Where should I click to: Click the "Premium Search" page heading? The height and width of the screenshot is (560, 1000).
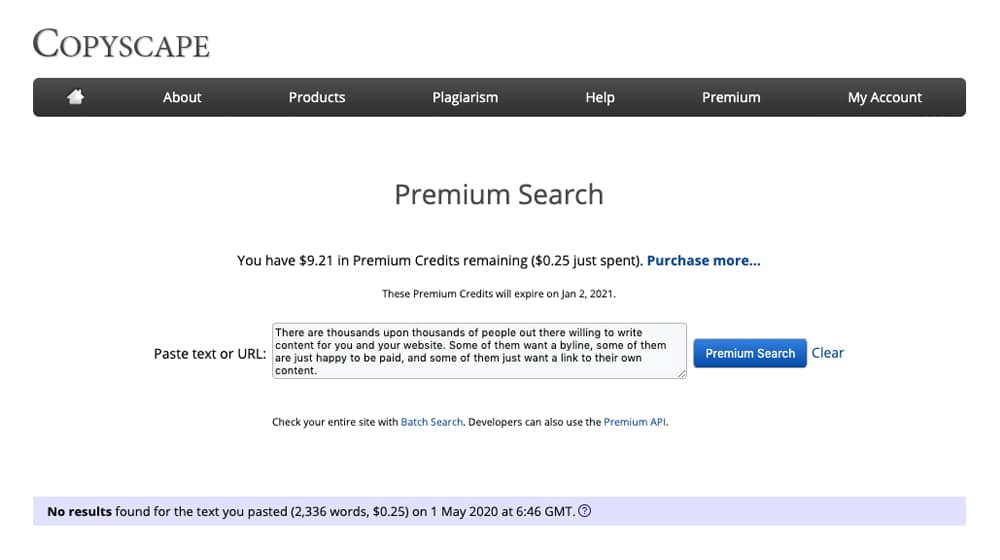[x=499, y=194]
